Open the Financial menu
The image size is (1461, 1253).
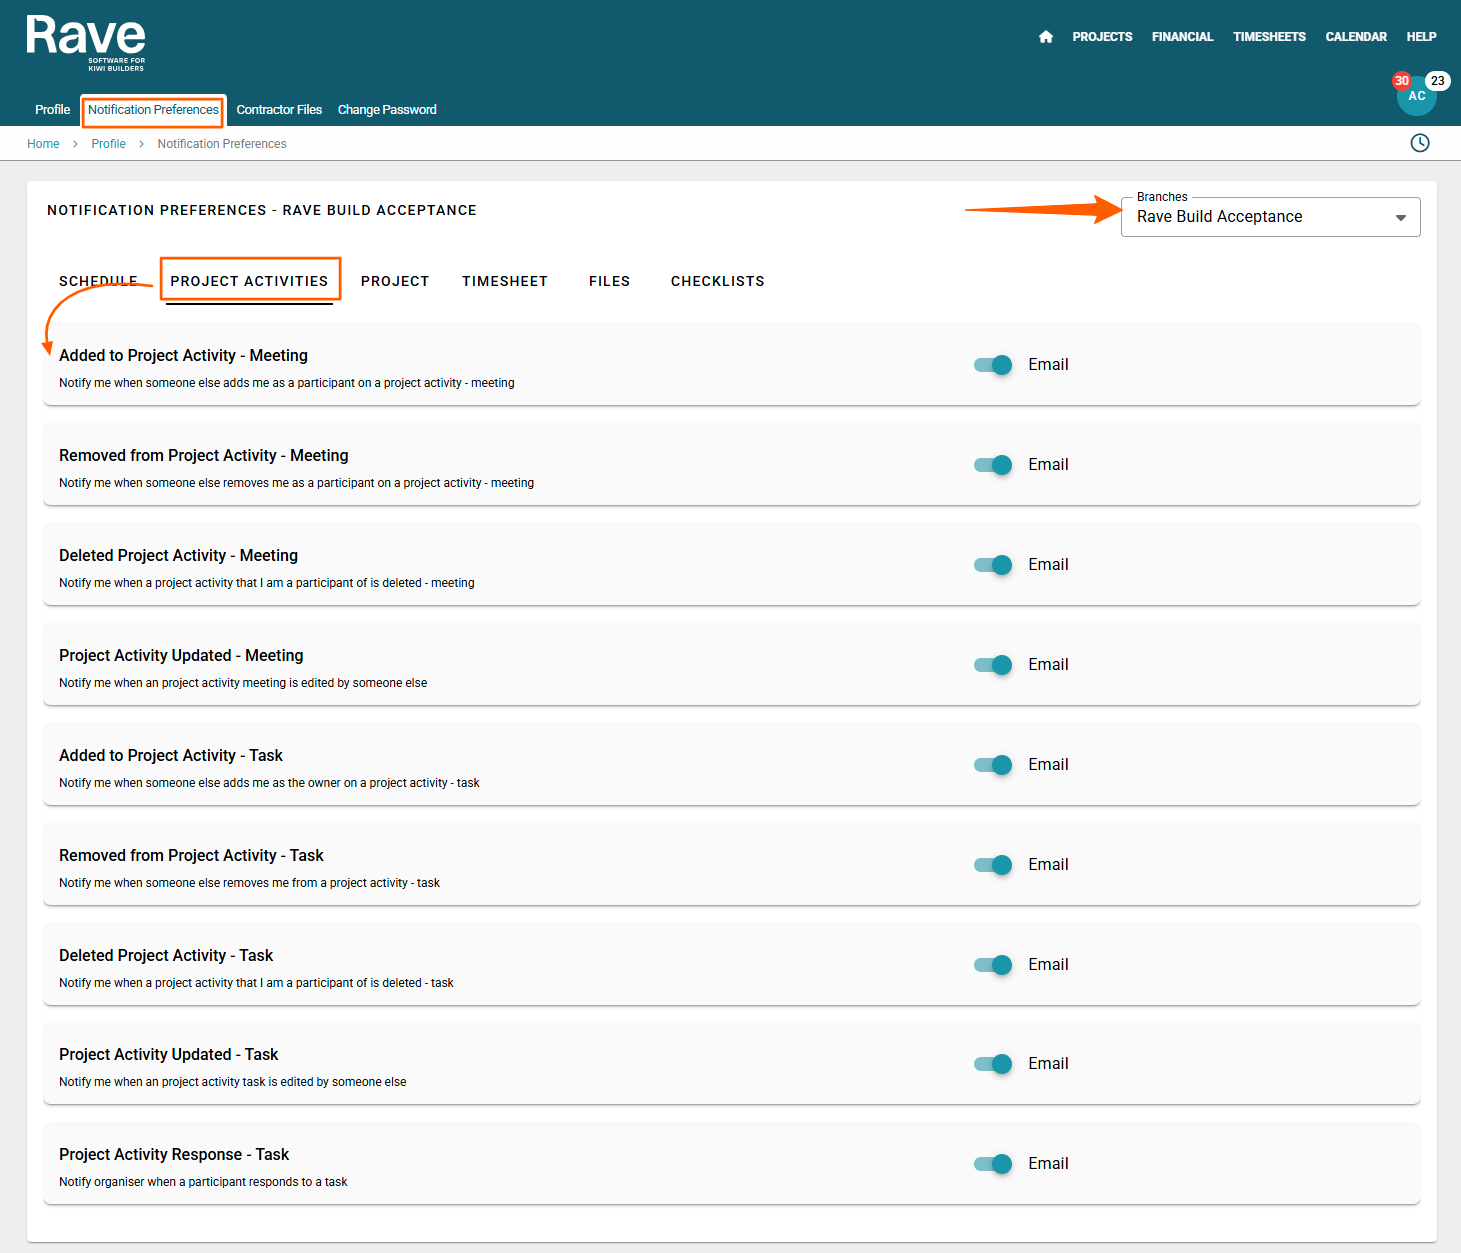(x=1182, y=37)
